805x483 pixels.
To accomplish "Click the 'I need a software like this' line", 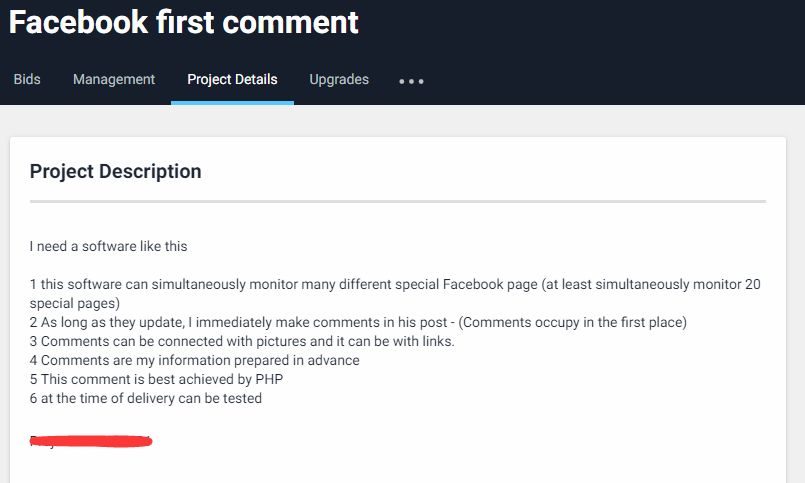I will pyautogui.click(x=108, y=246).
